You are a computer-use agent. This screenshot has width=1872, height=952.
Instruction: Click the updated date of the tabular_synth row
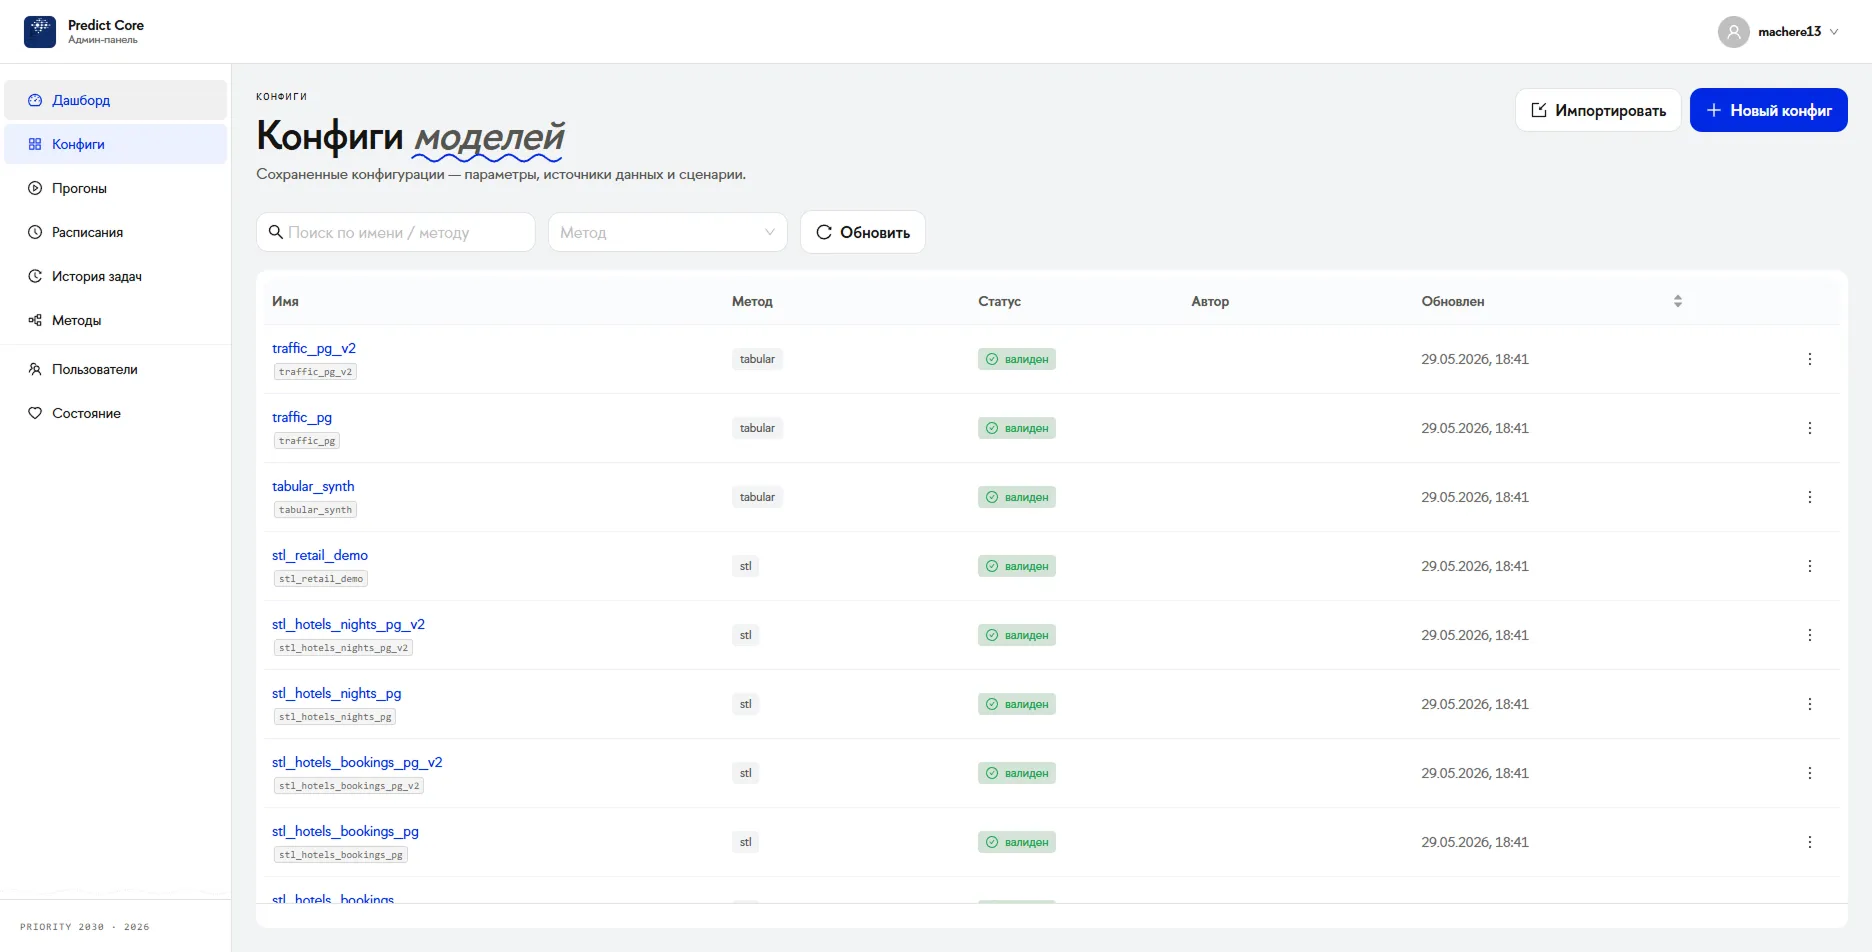click(x=1475, y=497)
